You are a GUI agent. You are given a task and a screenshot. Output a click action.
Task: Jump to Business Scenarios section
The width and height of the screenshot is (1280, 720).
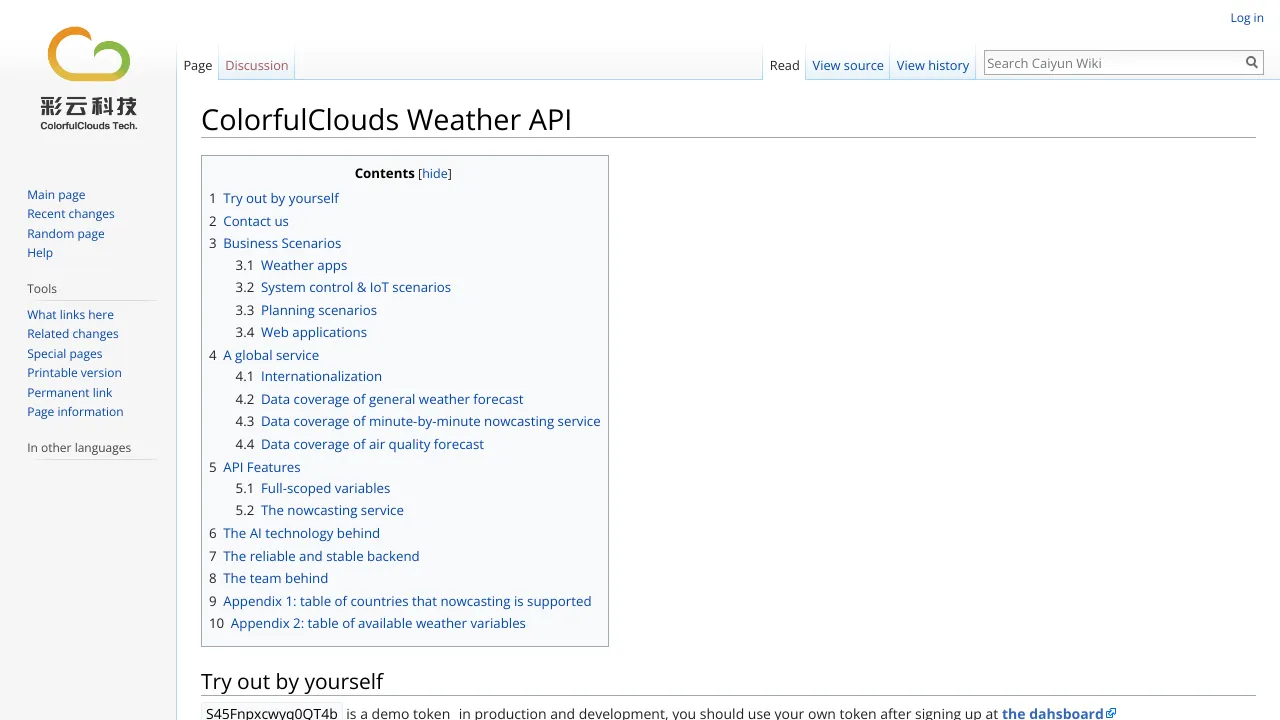[275, 243]
